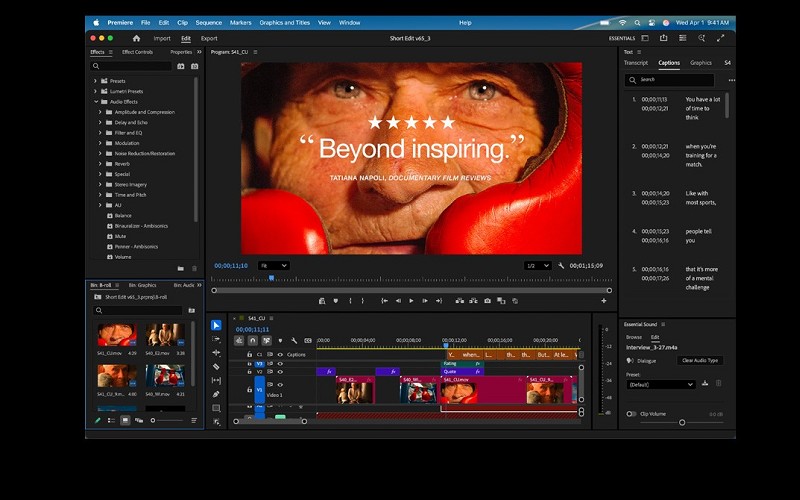Select the Selection tool arrow

(216, 326)
